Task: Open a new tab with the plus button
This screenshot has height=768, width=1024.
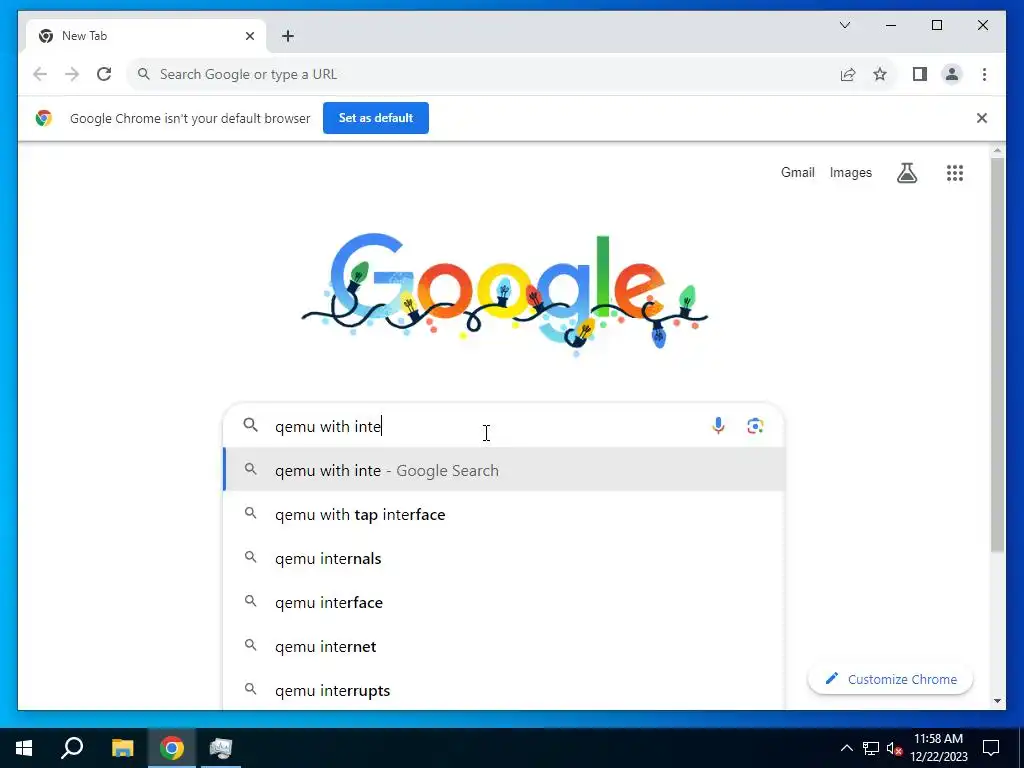Action: point(288,36)
